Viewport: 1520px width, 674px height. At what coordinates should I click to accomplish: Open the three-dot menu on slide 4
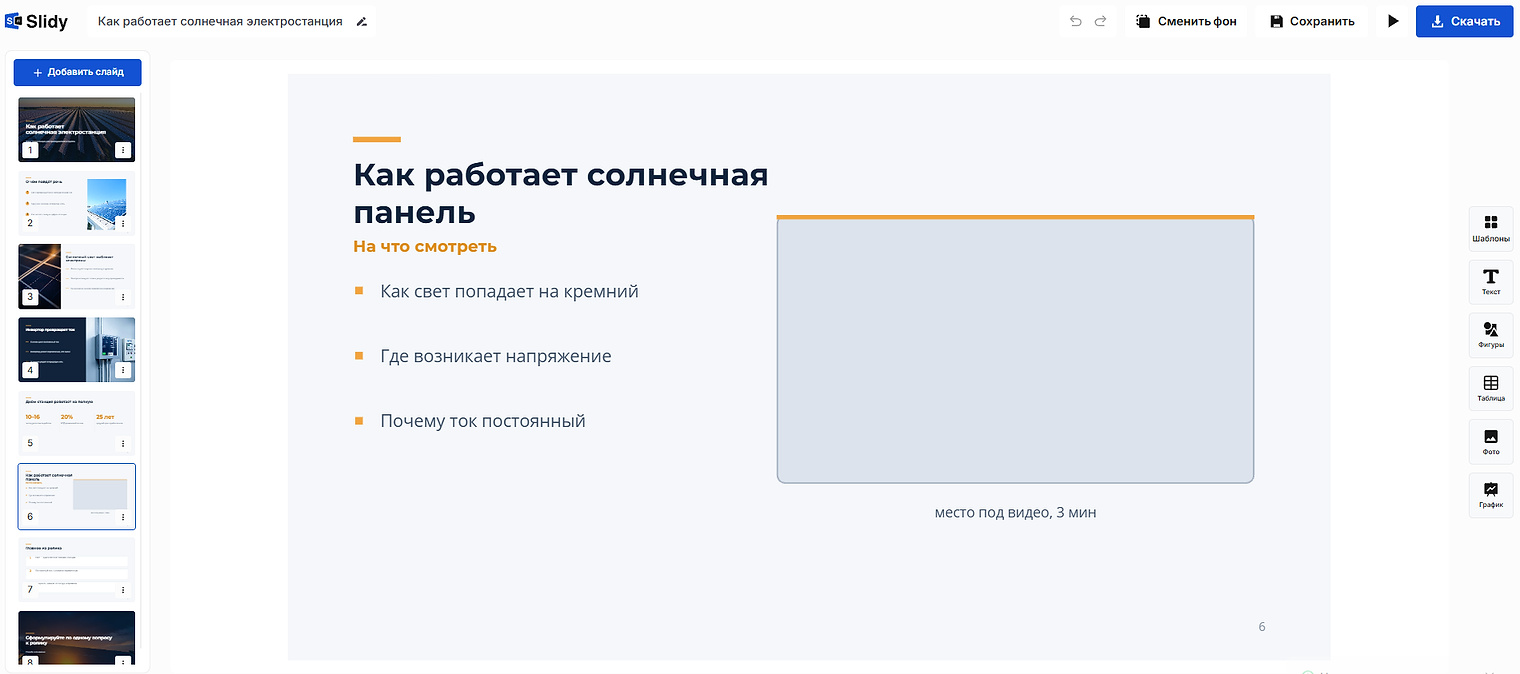tap(123, 370)
